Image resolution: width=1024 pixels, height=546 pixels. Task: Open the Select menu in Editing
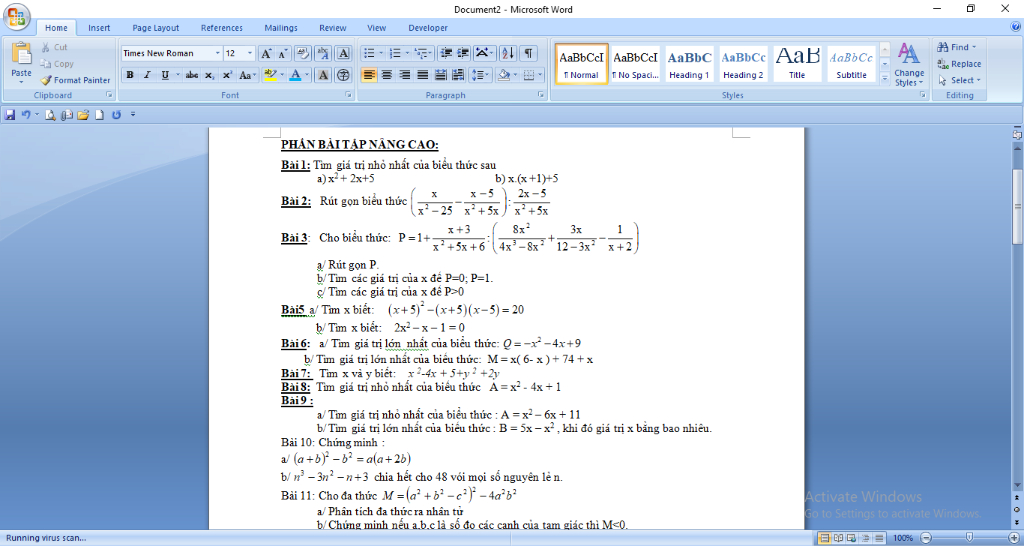click(x=959, y=80)
